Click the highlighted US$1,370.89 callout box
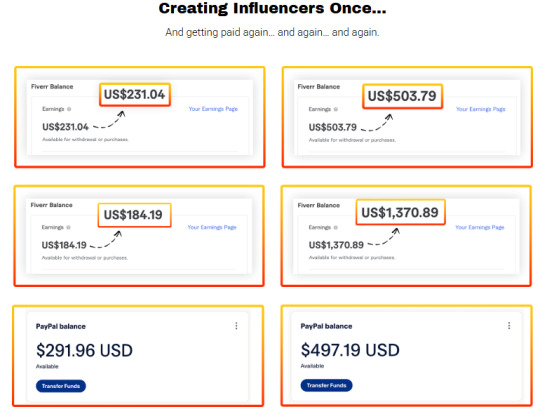The image size is (540, 414). pos(400,212)
